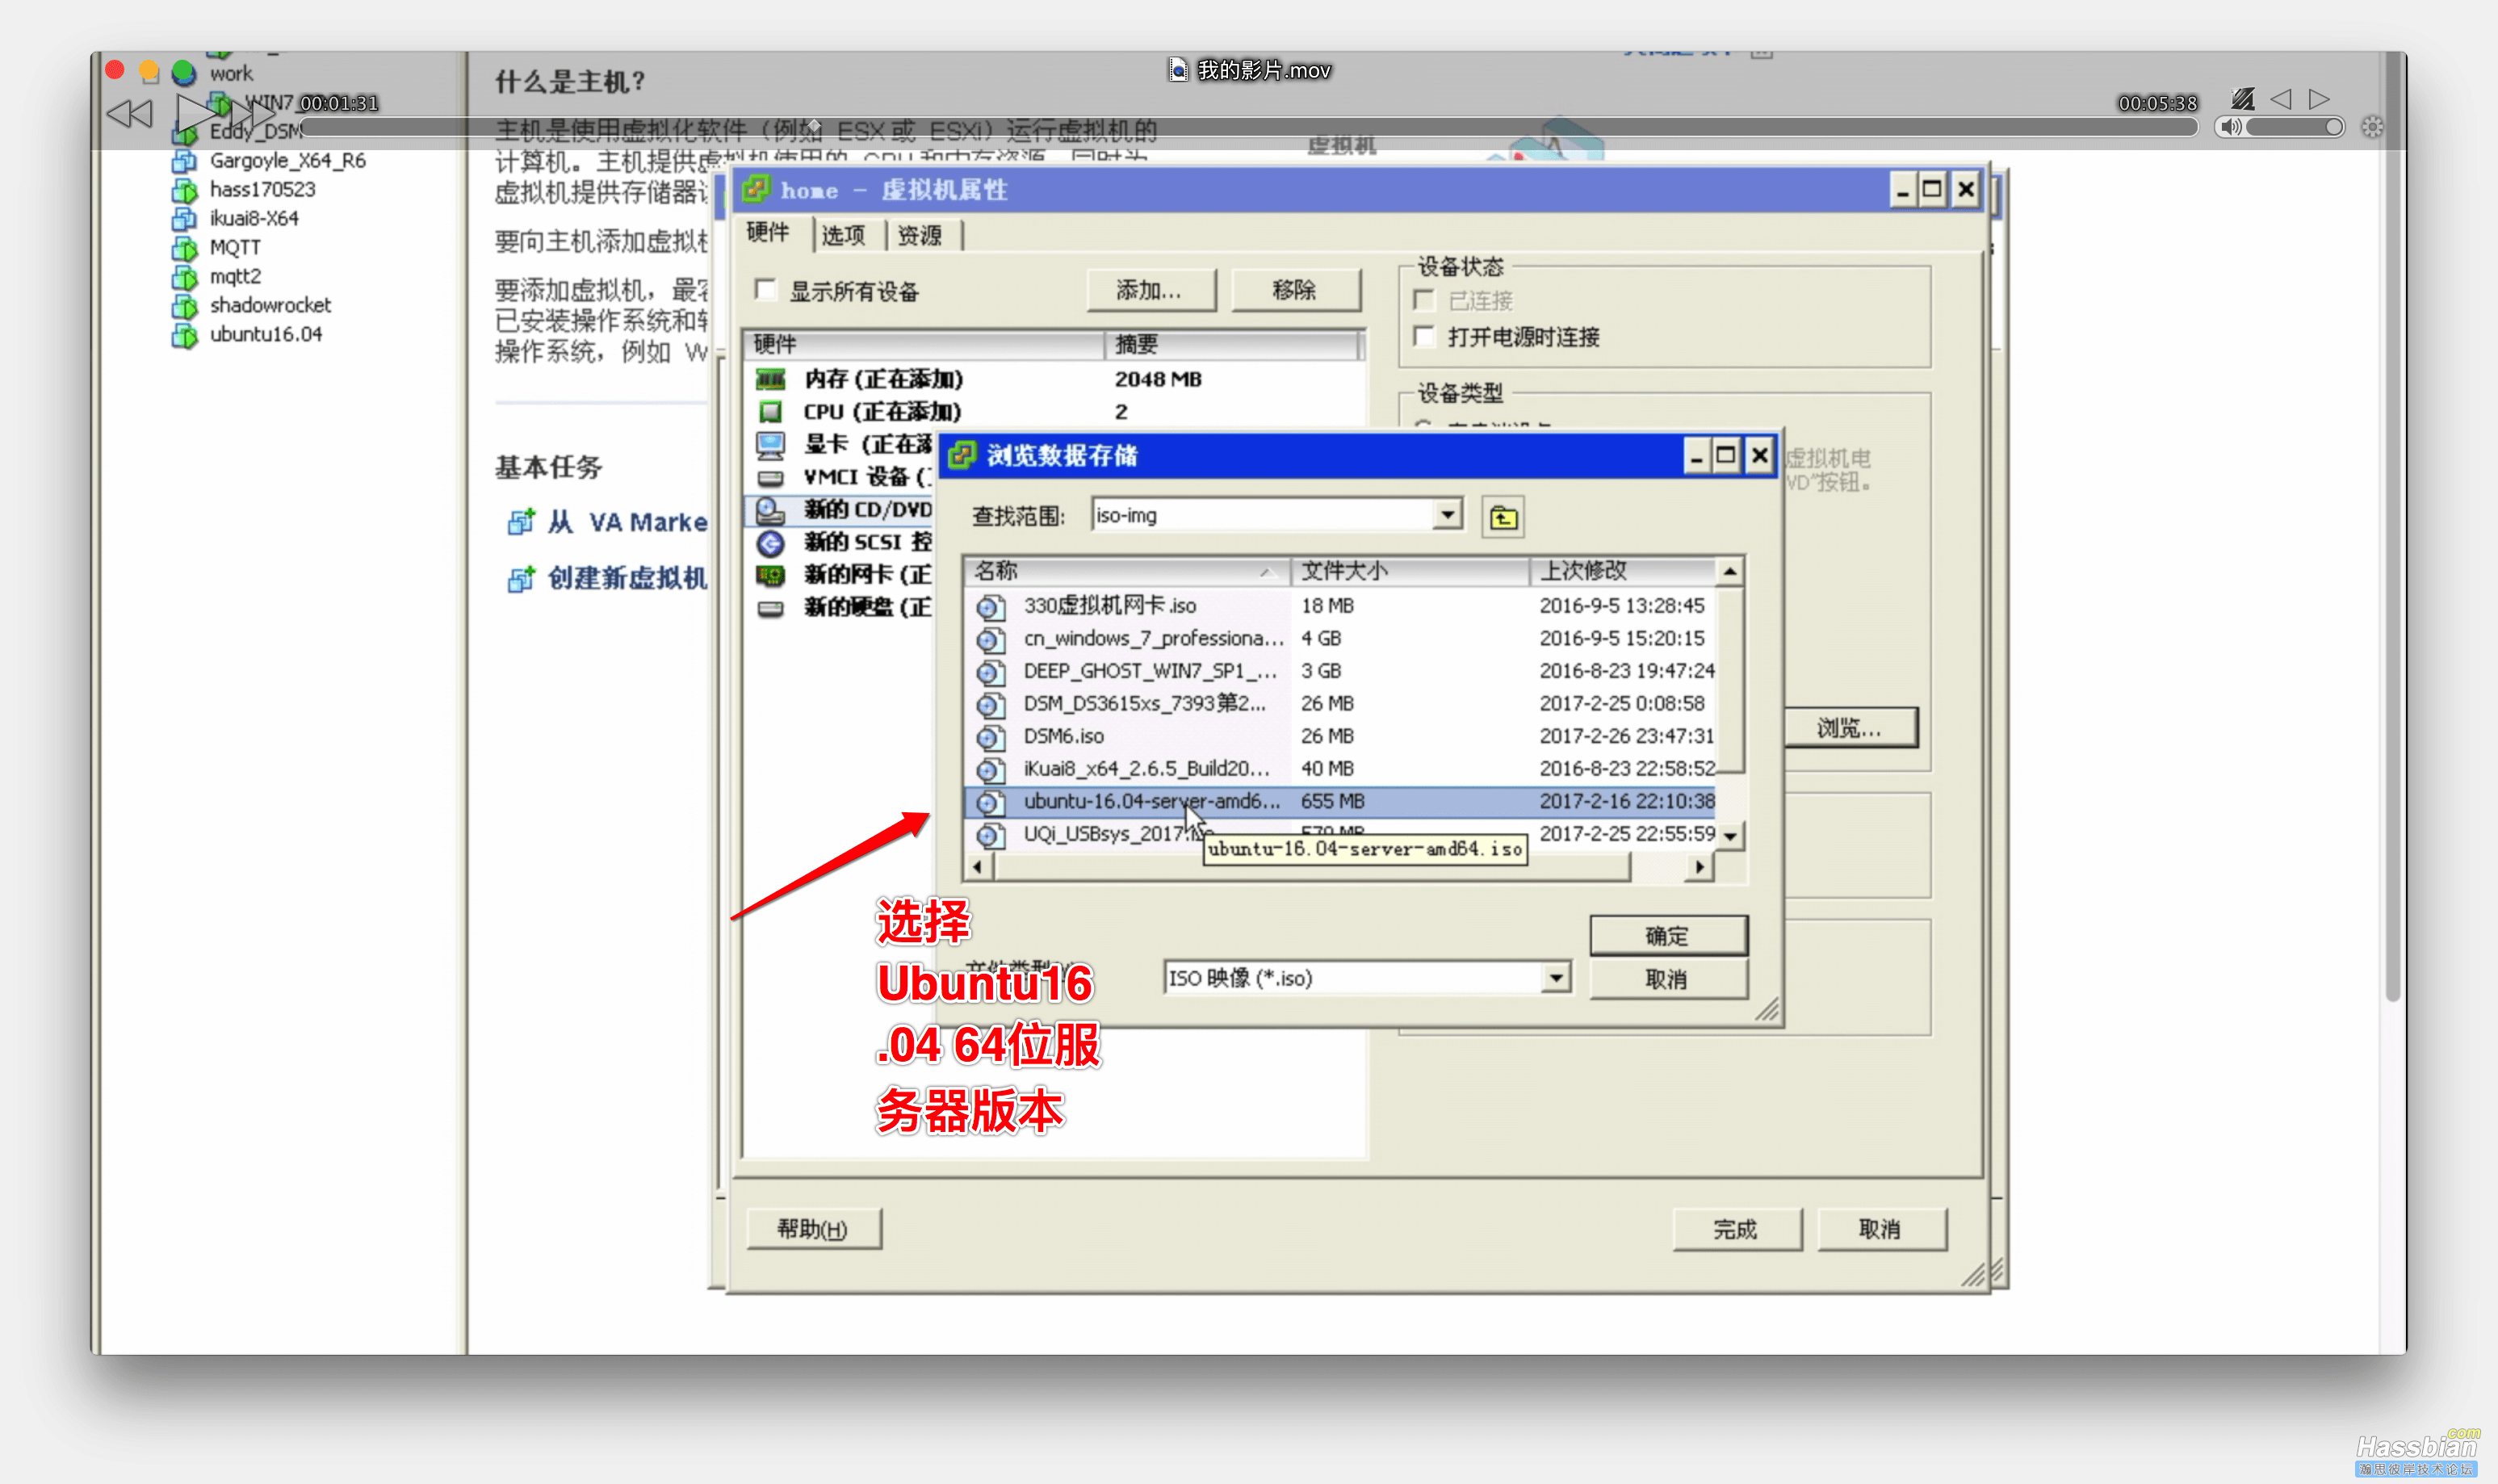
Task: Click the MQTT VM icon
Action: (x=185, y=248)
